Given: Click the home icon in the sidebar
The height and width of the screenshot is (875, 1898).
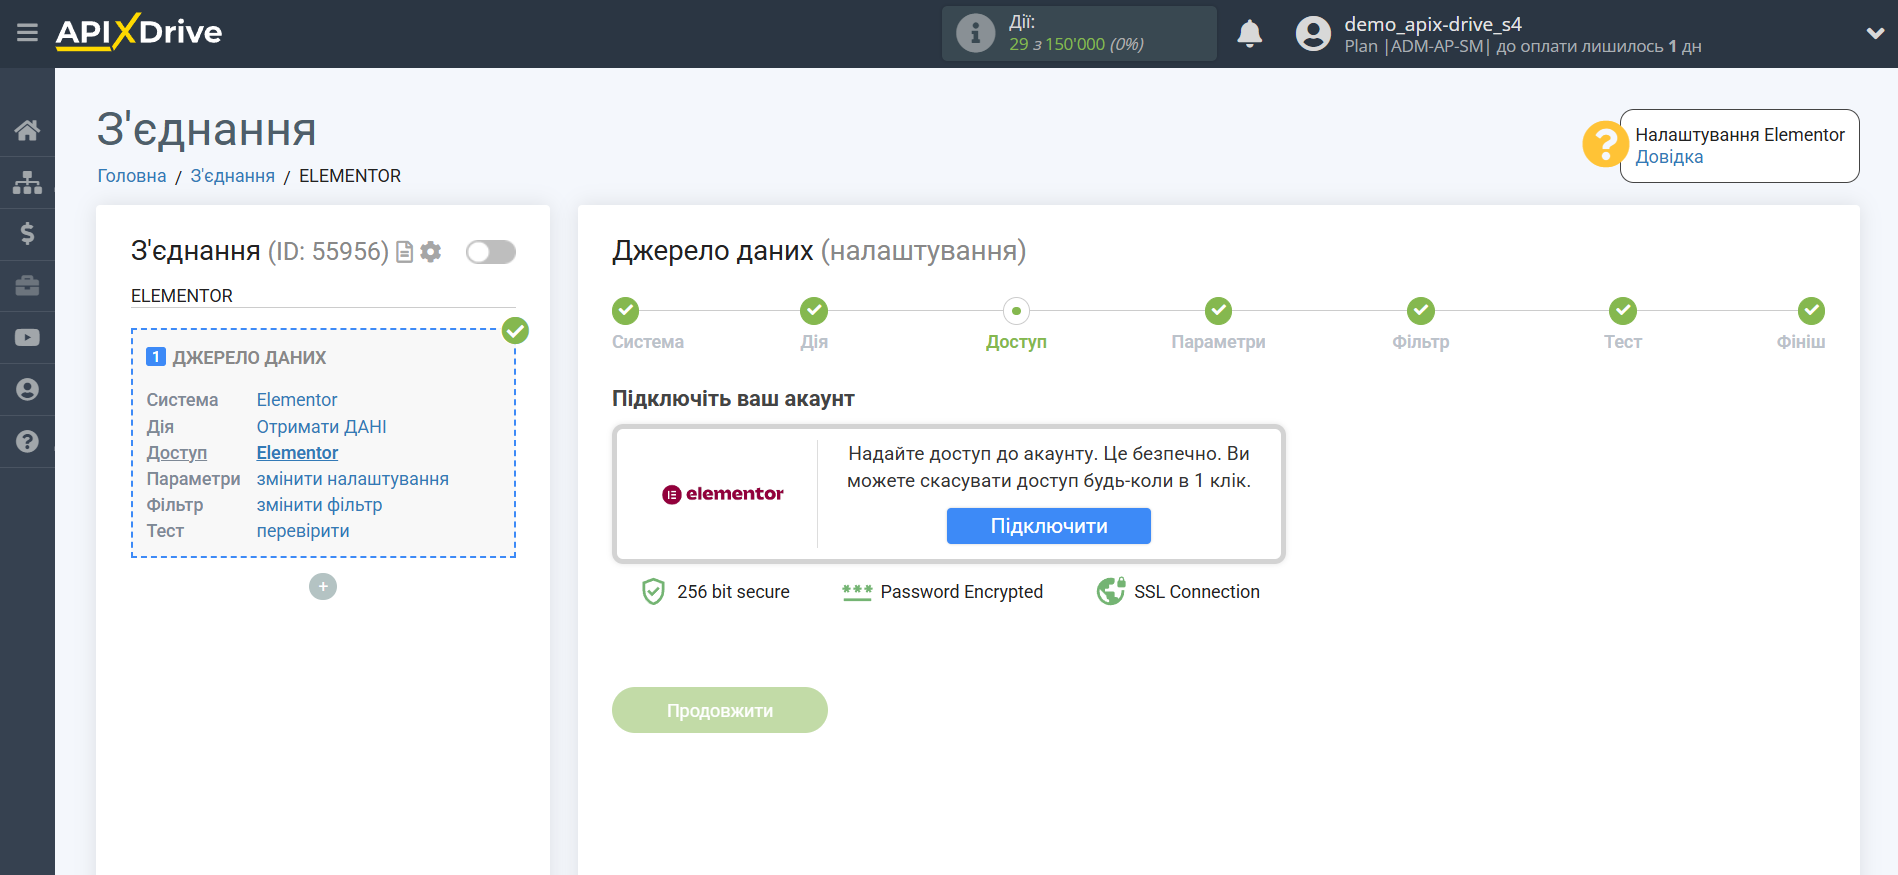Looking at the screenshot, I should click(27, 130).
